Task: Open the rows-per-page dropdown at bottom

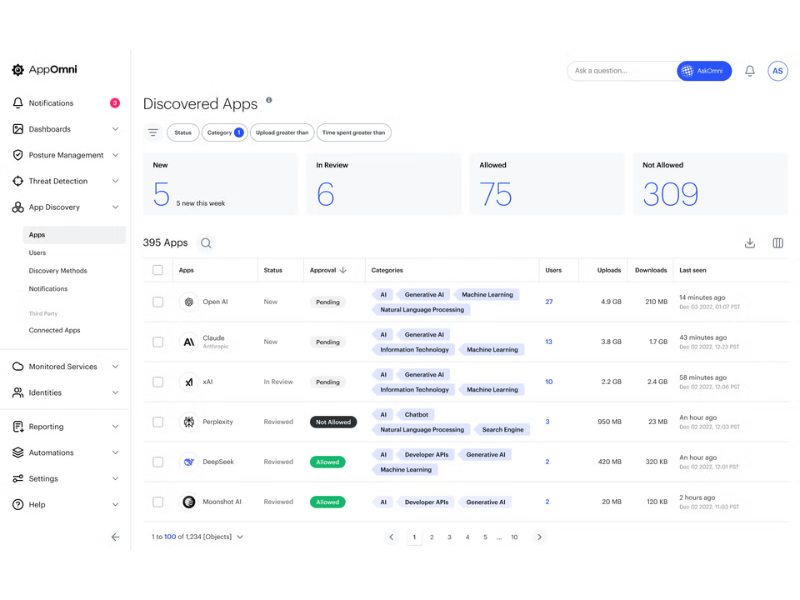Action: click(240, 537)
